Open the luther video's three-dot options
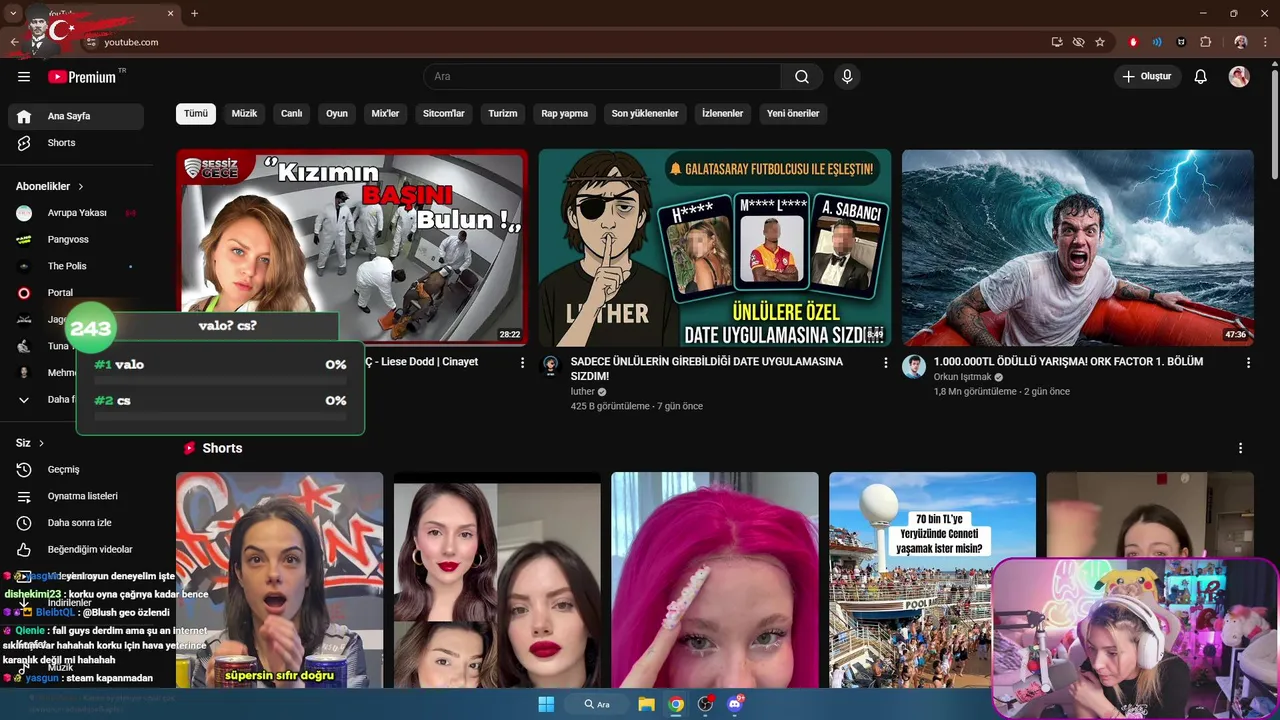1280x720 pixels. (x=885, y=363)
